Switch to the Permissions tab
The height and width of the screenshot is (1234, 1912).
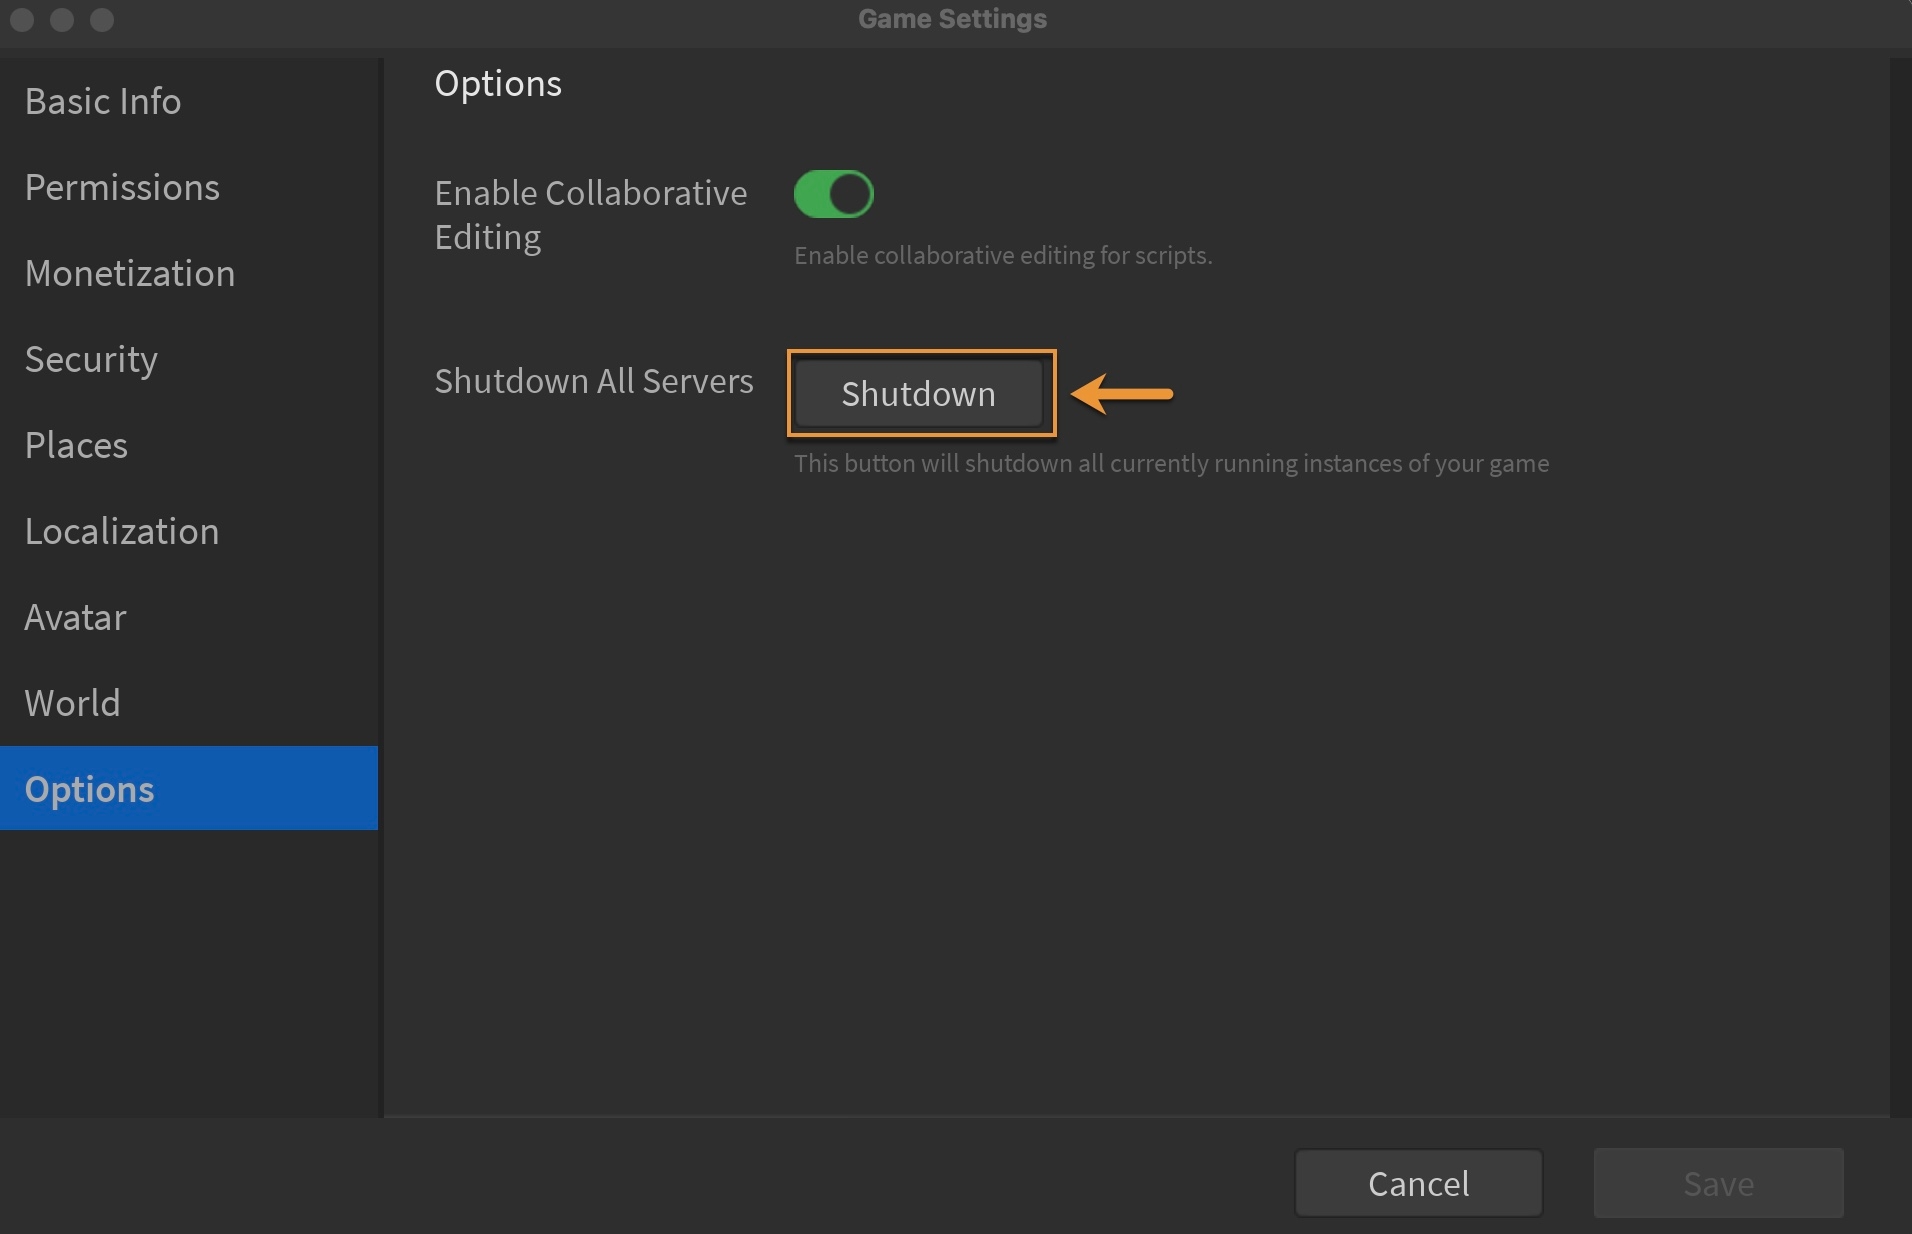[x=122, y=187]
